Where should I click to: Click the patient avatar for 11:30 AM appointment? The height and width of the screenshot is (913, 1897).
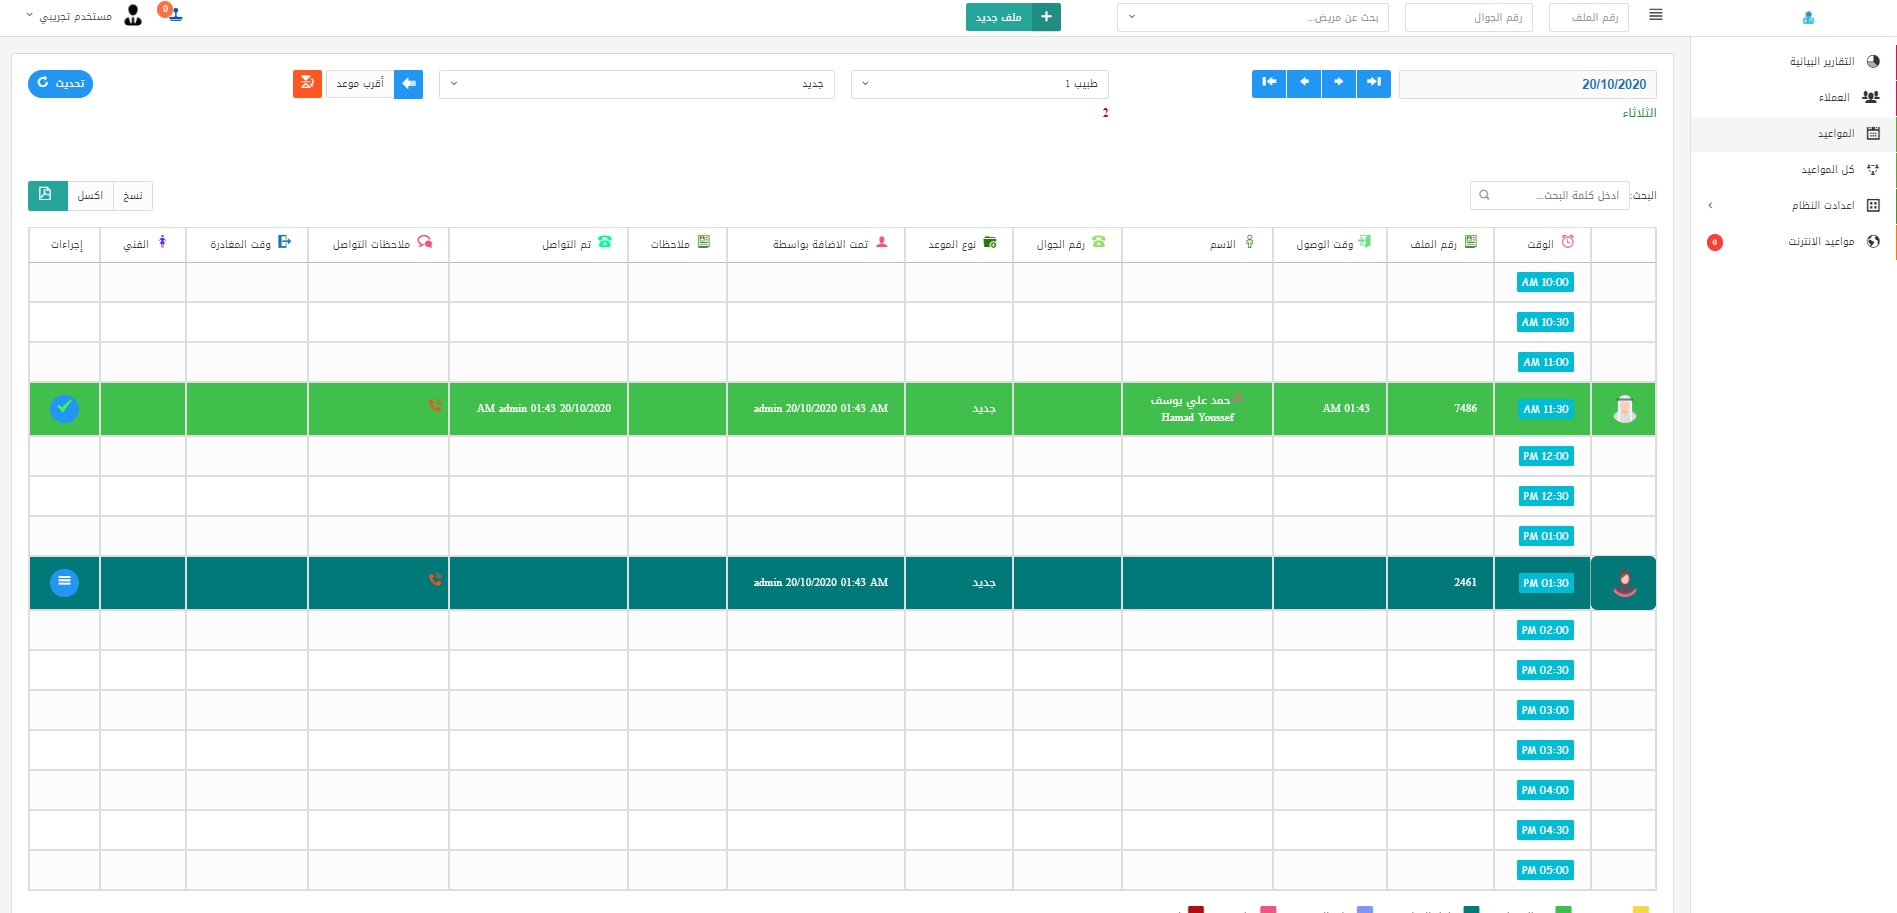[x=1624, y=409]
